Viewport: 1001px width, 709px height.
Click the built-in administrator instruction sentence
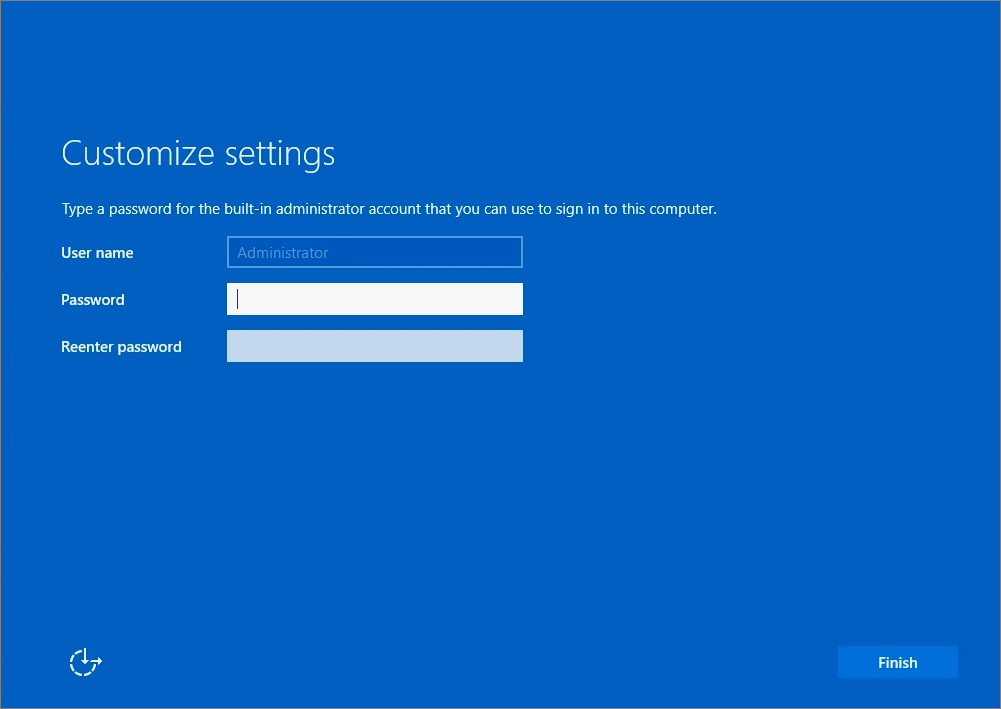point(389,209)
